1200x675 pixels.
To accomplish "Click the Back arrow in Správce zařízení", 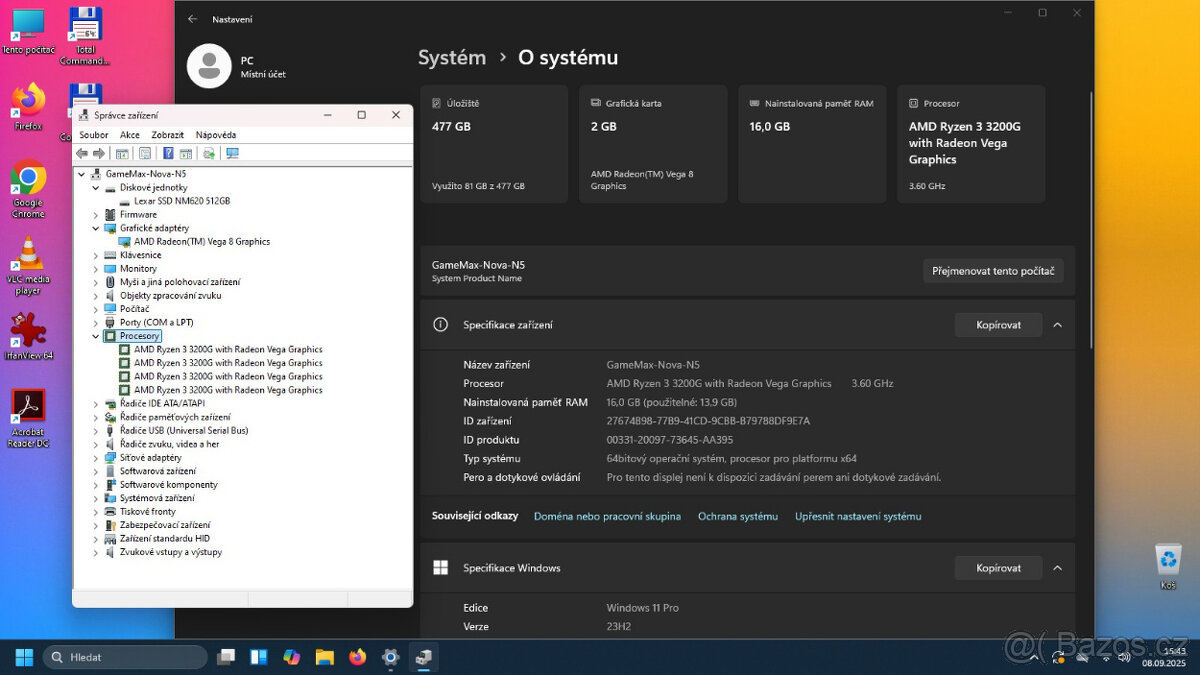I will pyautogui.click(x=83, y=153).
